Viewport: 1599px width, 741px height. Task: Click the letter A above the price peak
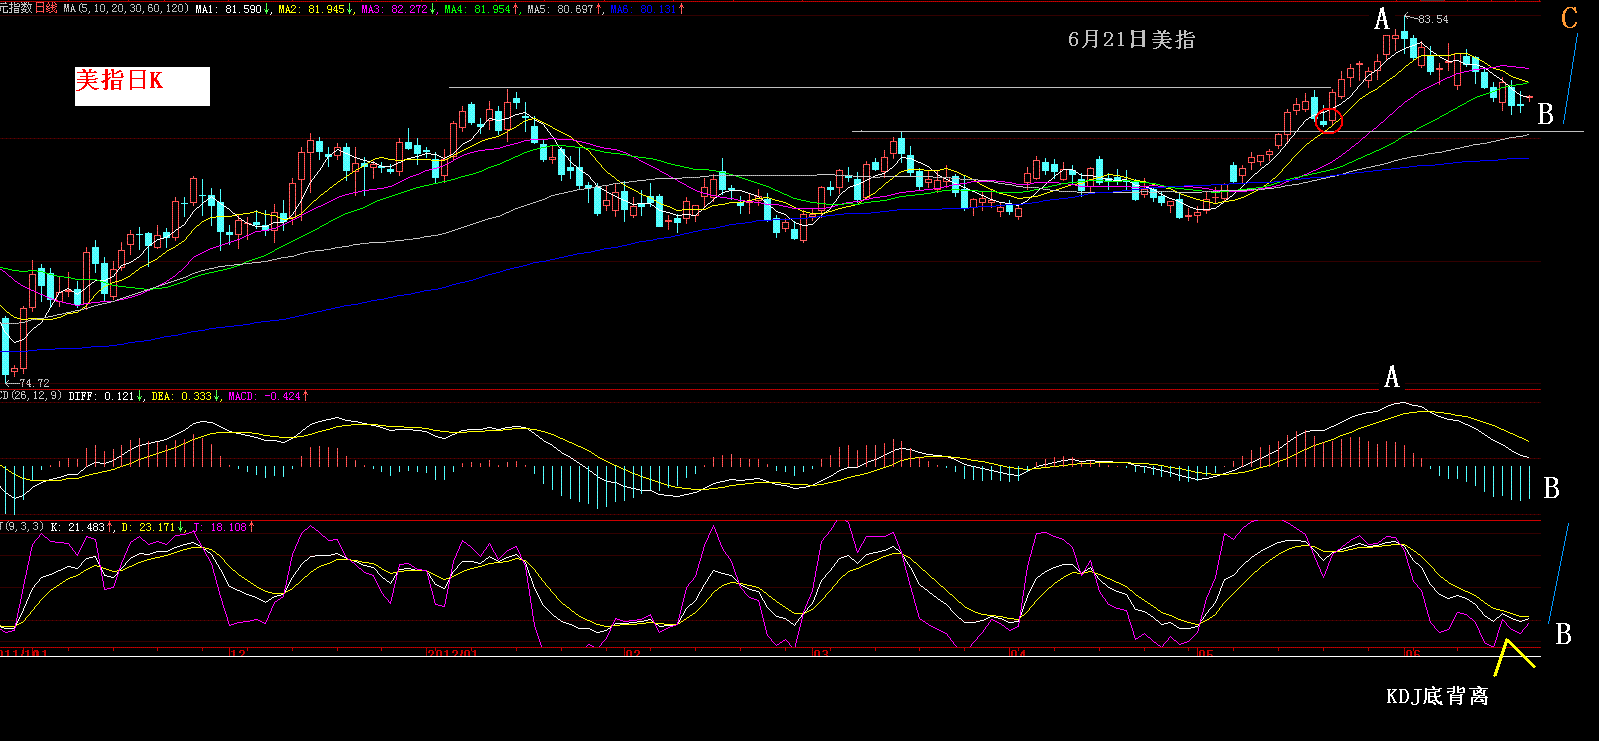tap(1382, 19)
